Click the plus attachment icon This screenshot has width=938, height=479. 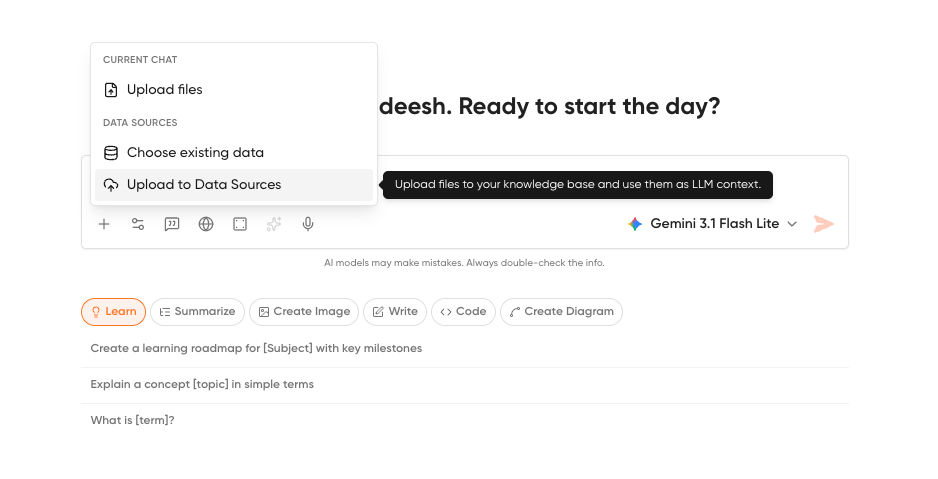[104, 224]
